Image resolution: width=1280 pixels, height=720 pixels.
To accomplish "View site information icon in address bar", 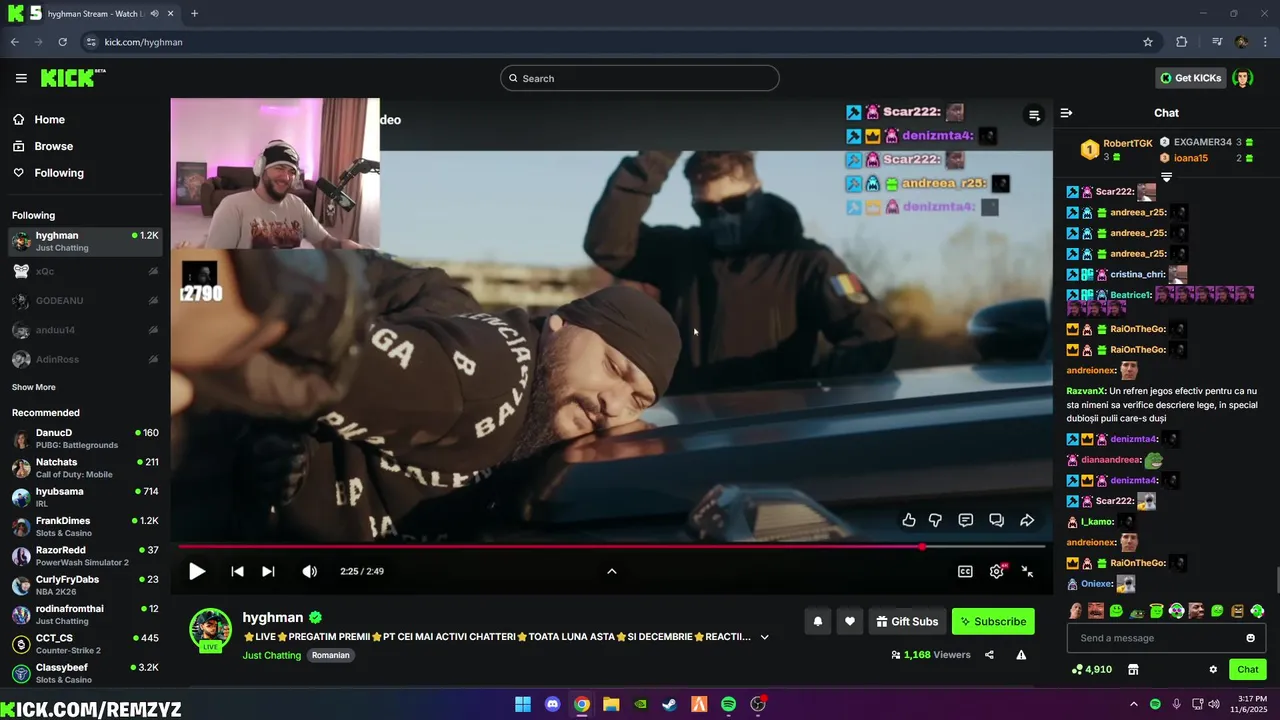I will [x=91, y=42].
